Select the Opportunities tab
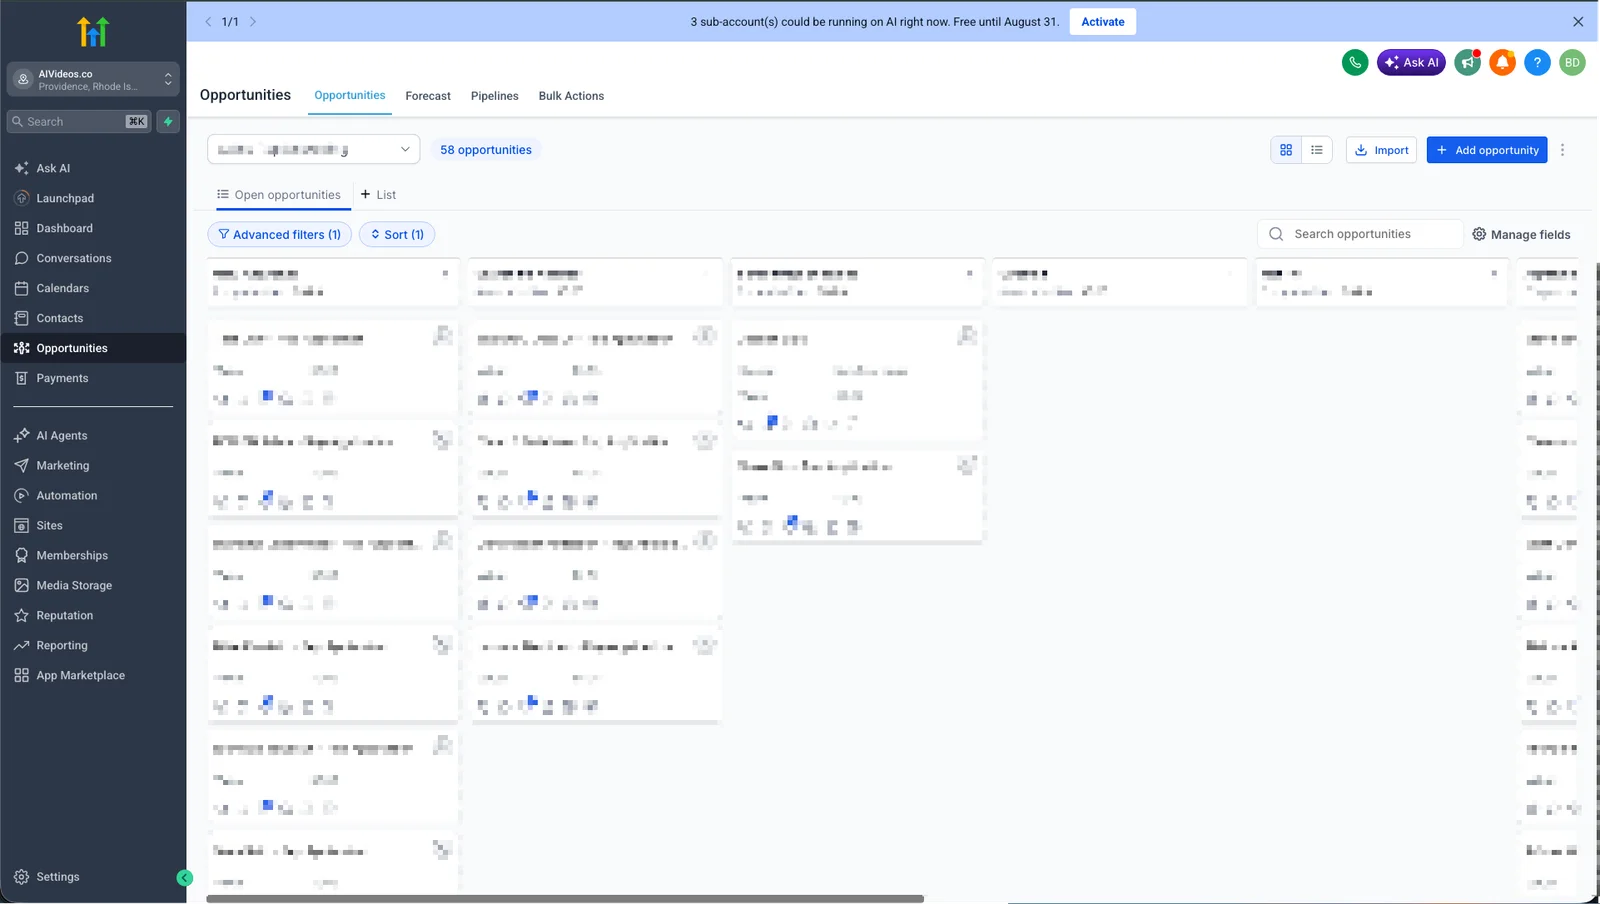Image resolution: width=1600 pixels, height=904 pixels. coord(350,95)
